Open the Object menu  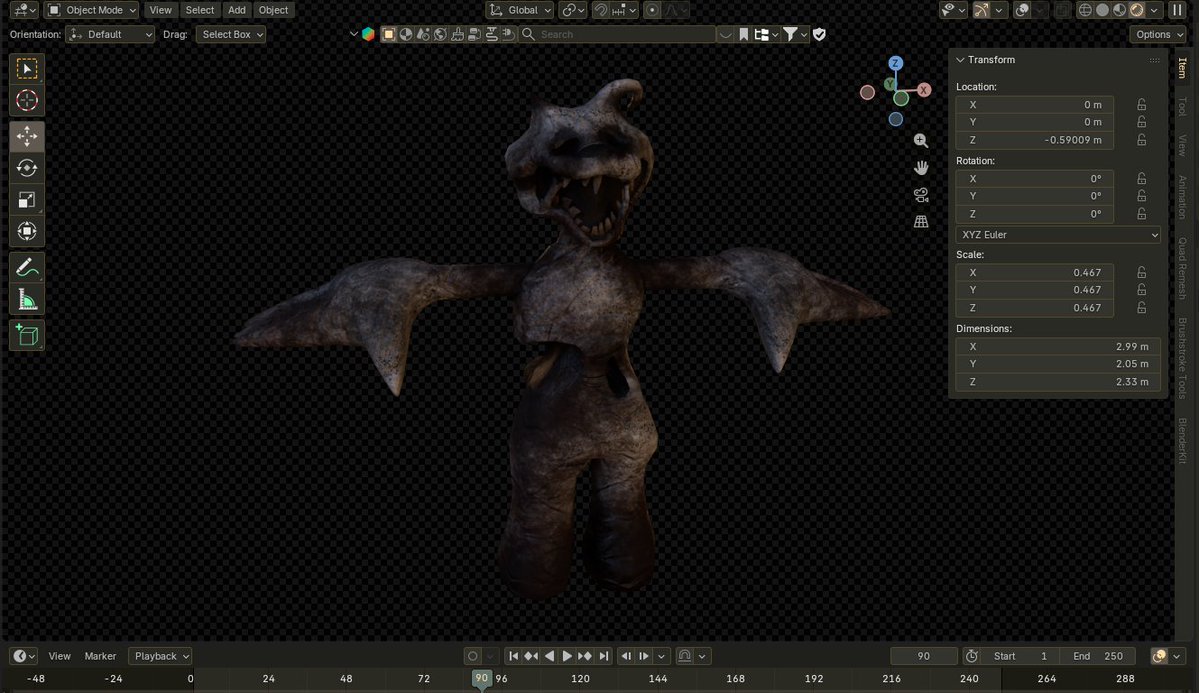(x=274, y=10)
